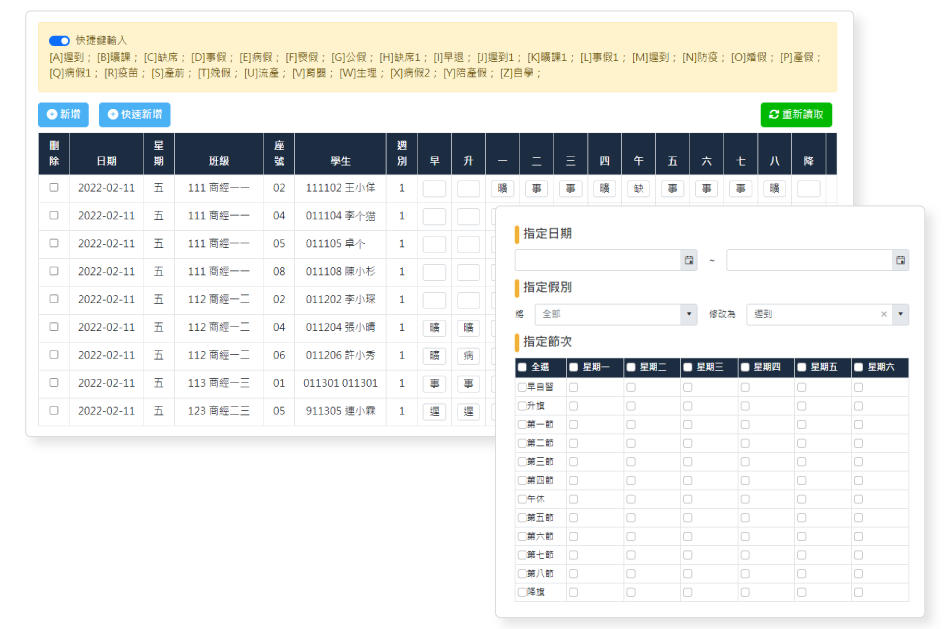950x629 pixels.
Task: Open calendar icon for end date
Action: coord(900,260)
